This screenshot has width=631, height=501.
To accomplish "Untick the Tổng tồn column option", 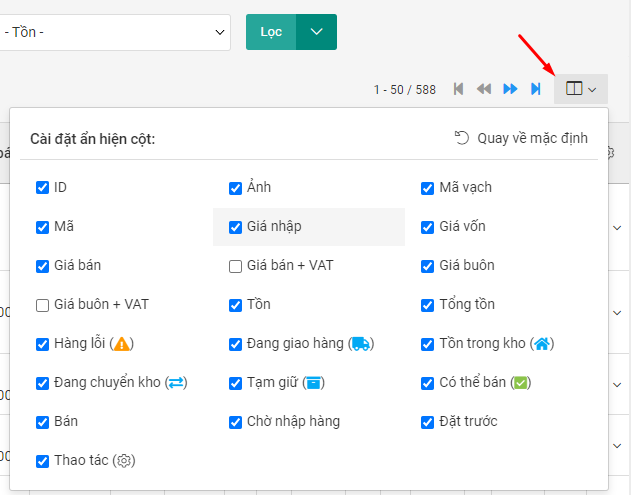I will [428, 305].
